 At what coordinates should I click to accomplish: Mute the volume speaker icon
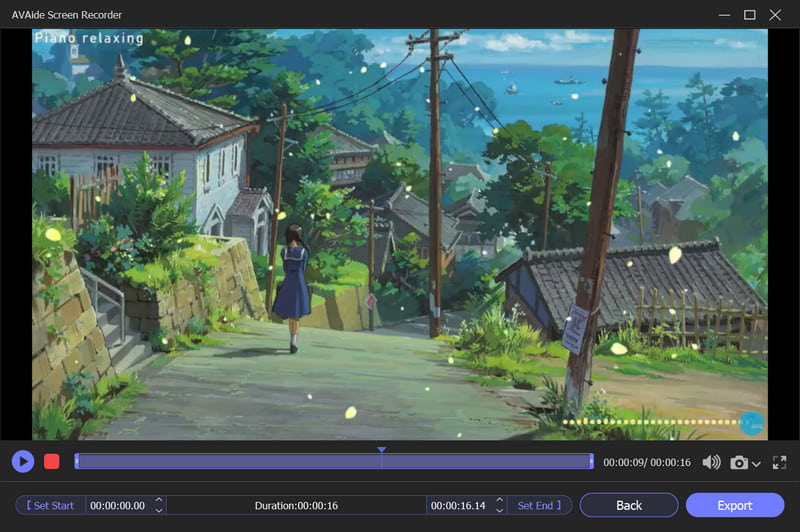(x=711, y=463)
